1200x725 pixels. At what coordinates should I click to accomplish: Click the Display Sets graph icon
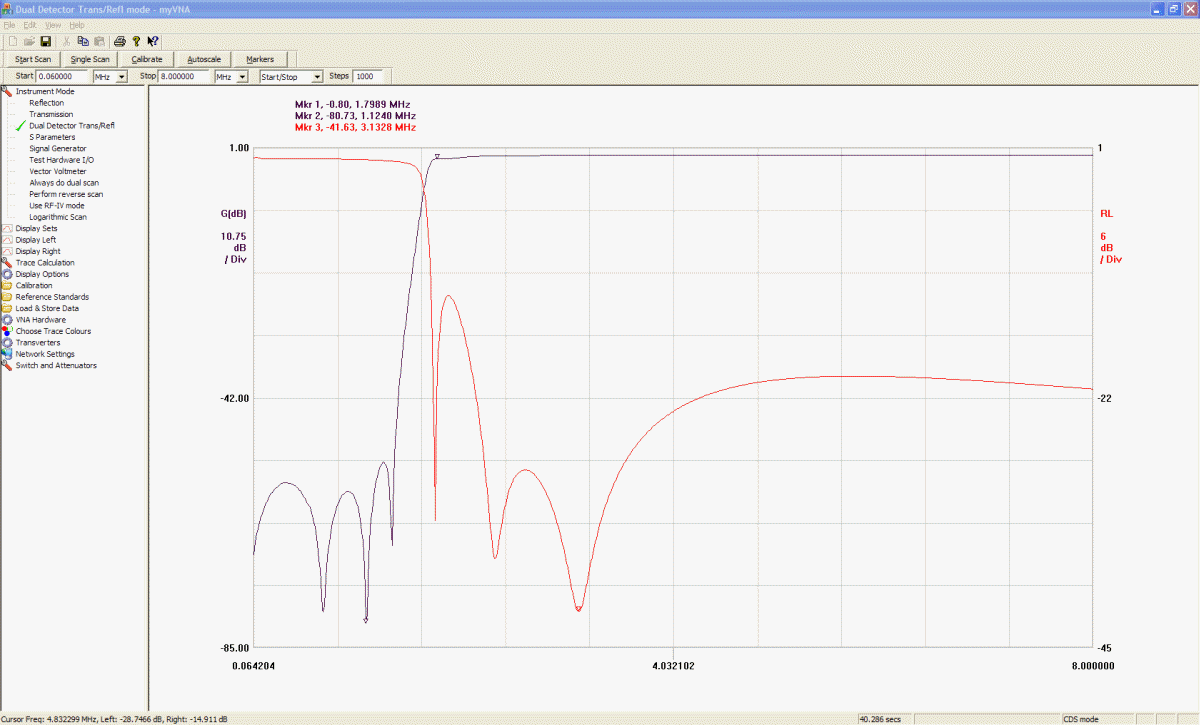tap(7, 228)
